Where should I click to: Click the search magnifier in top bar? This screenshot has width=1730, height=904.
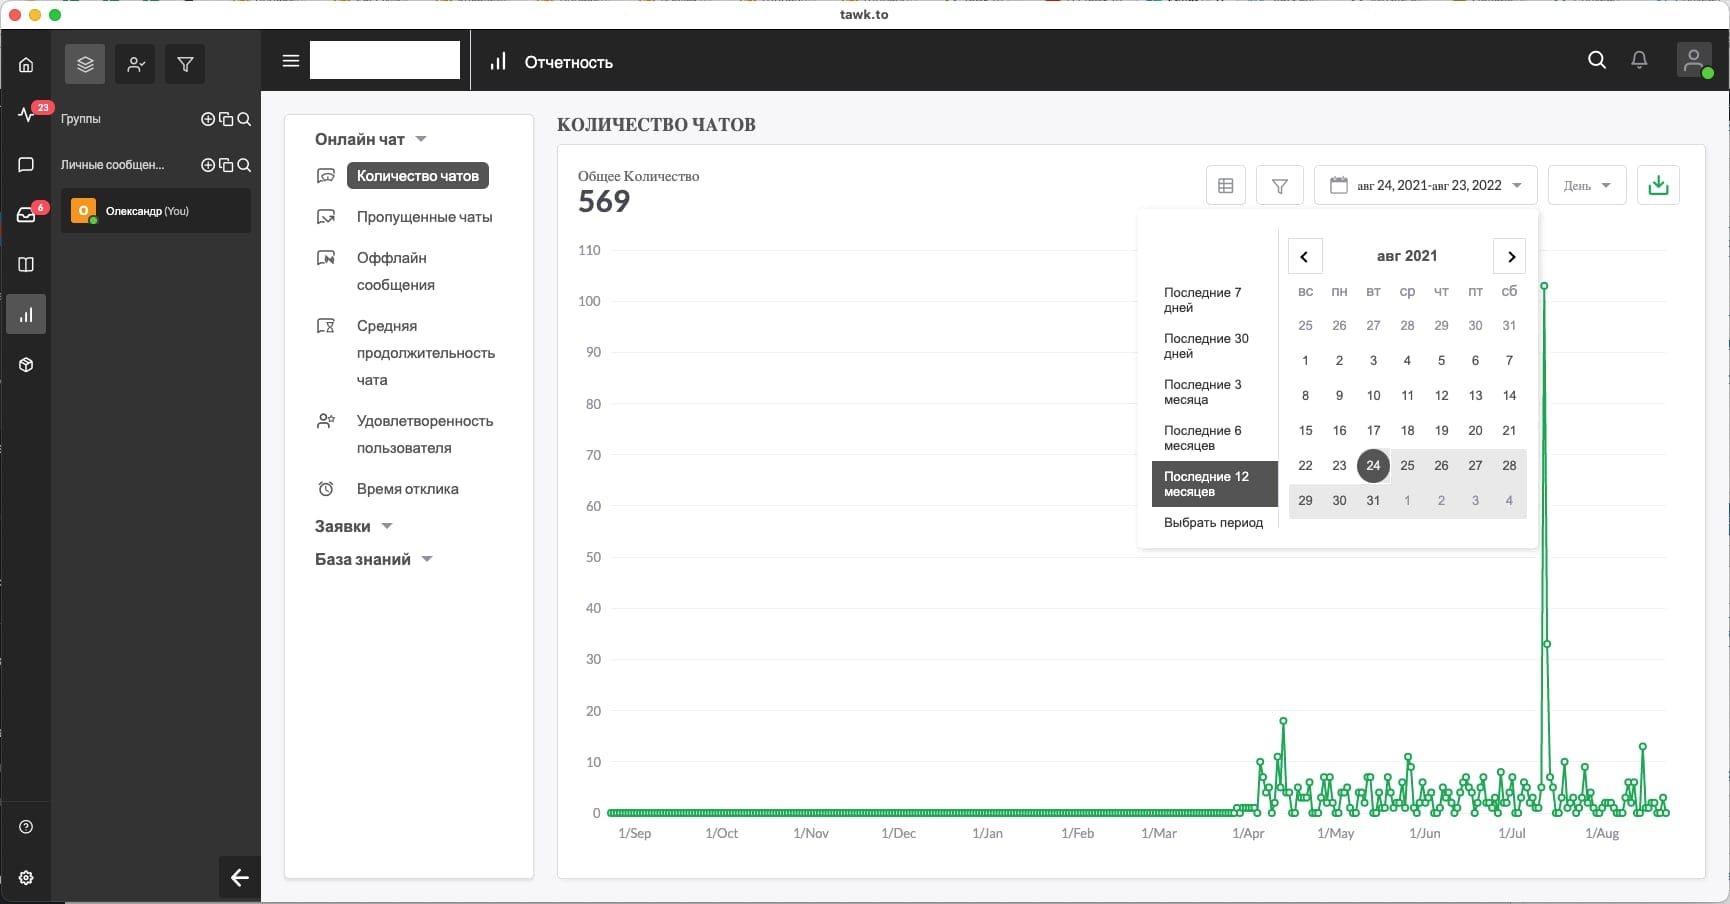point(1597,60)
